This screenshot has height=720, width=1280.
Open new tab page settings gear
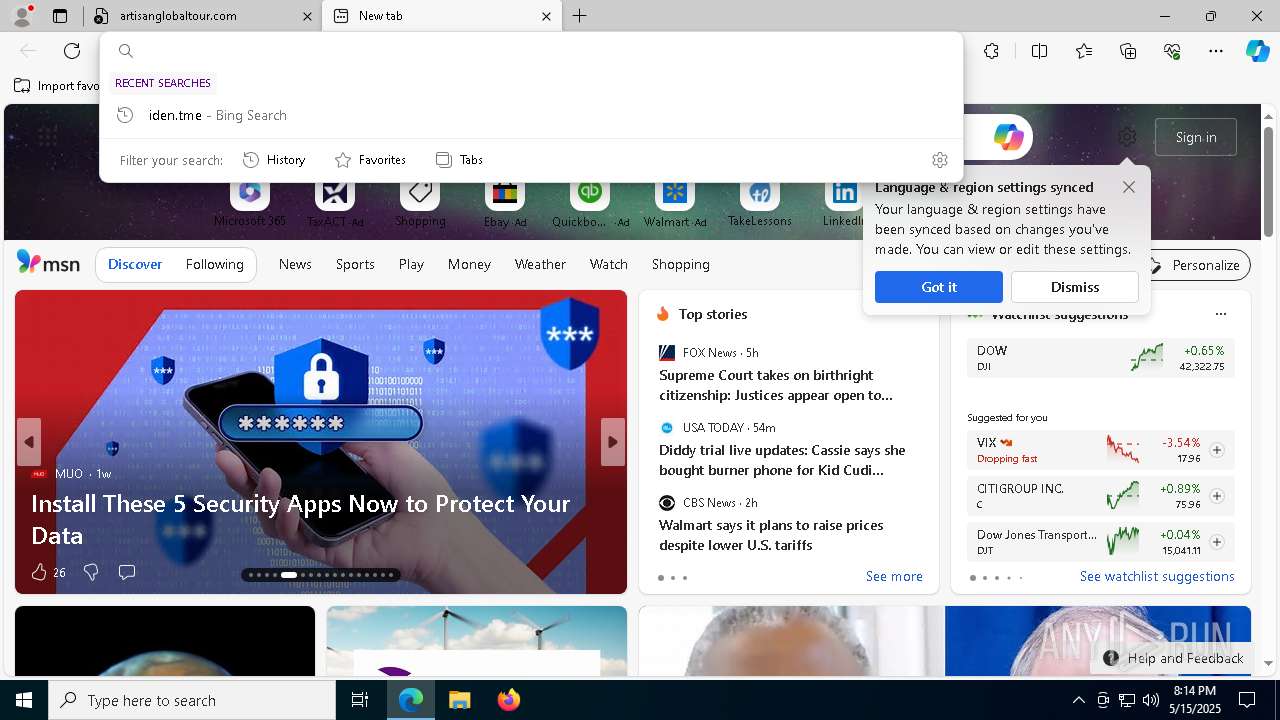point(1127,137)
